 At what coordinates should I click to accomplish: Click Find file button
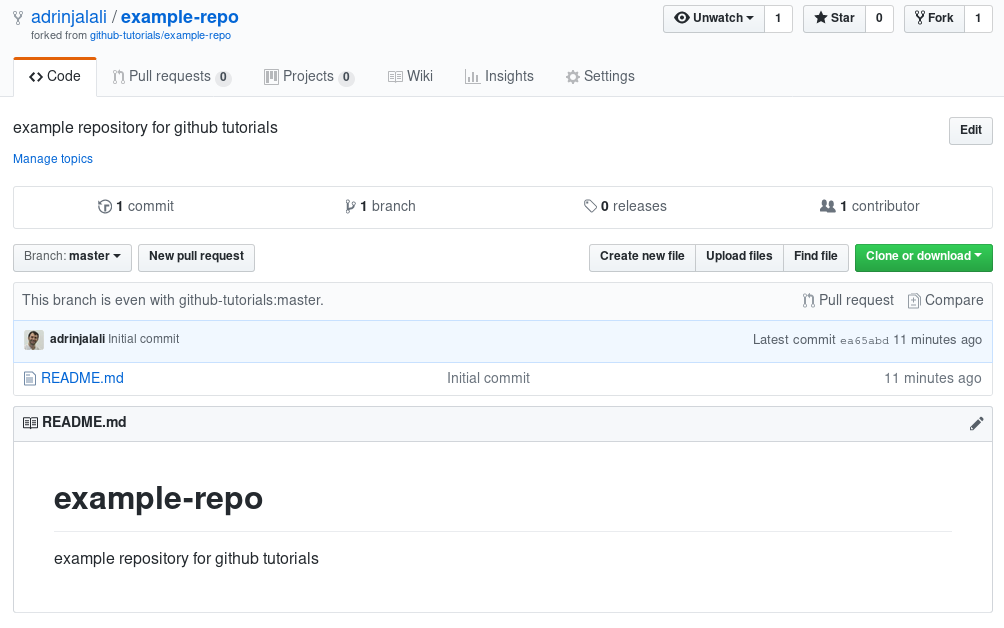(816, 257)
